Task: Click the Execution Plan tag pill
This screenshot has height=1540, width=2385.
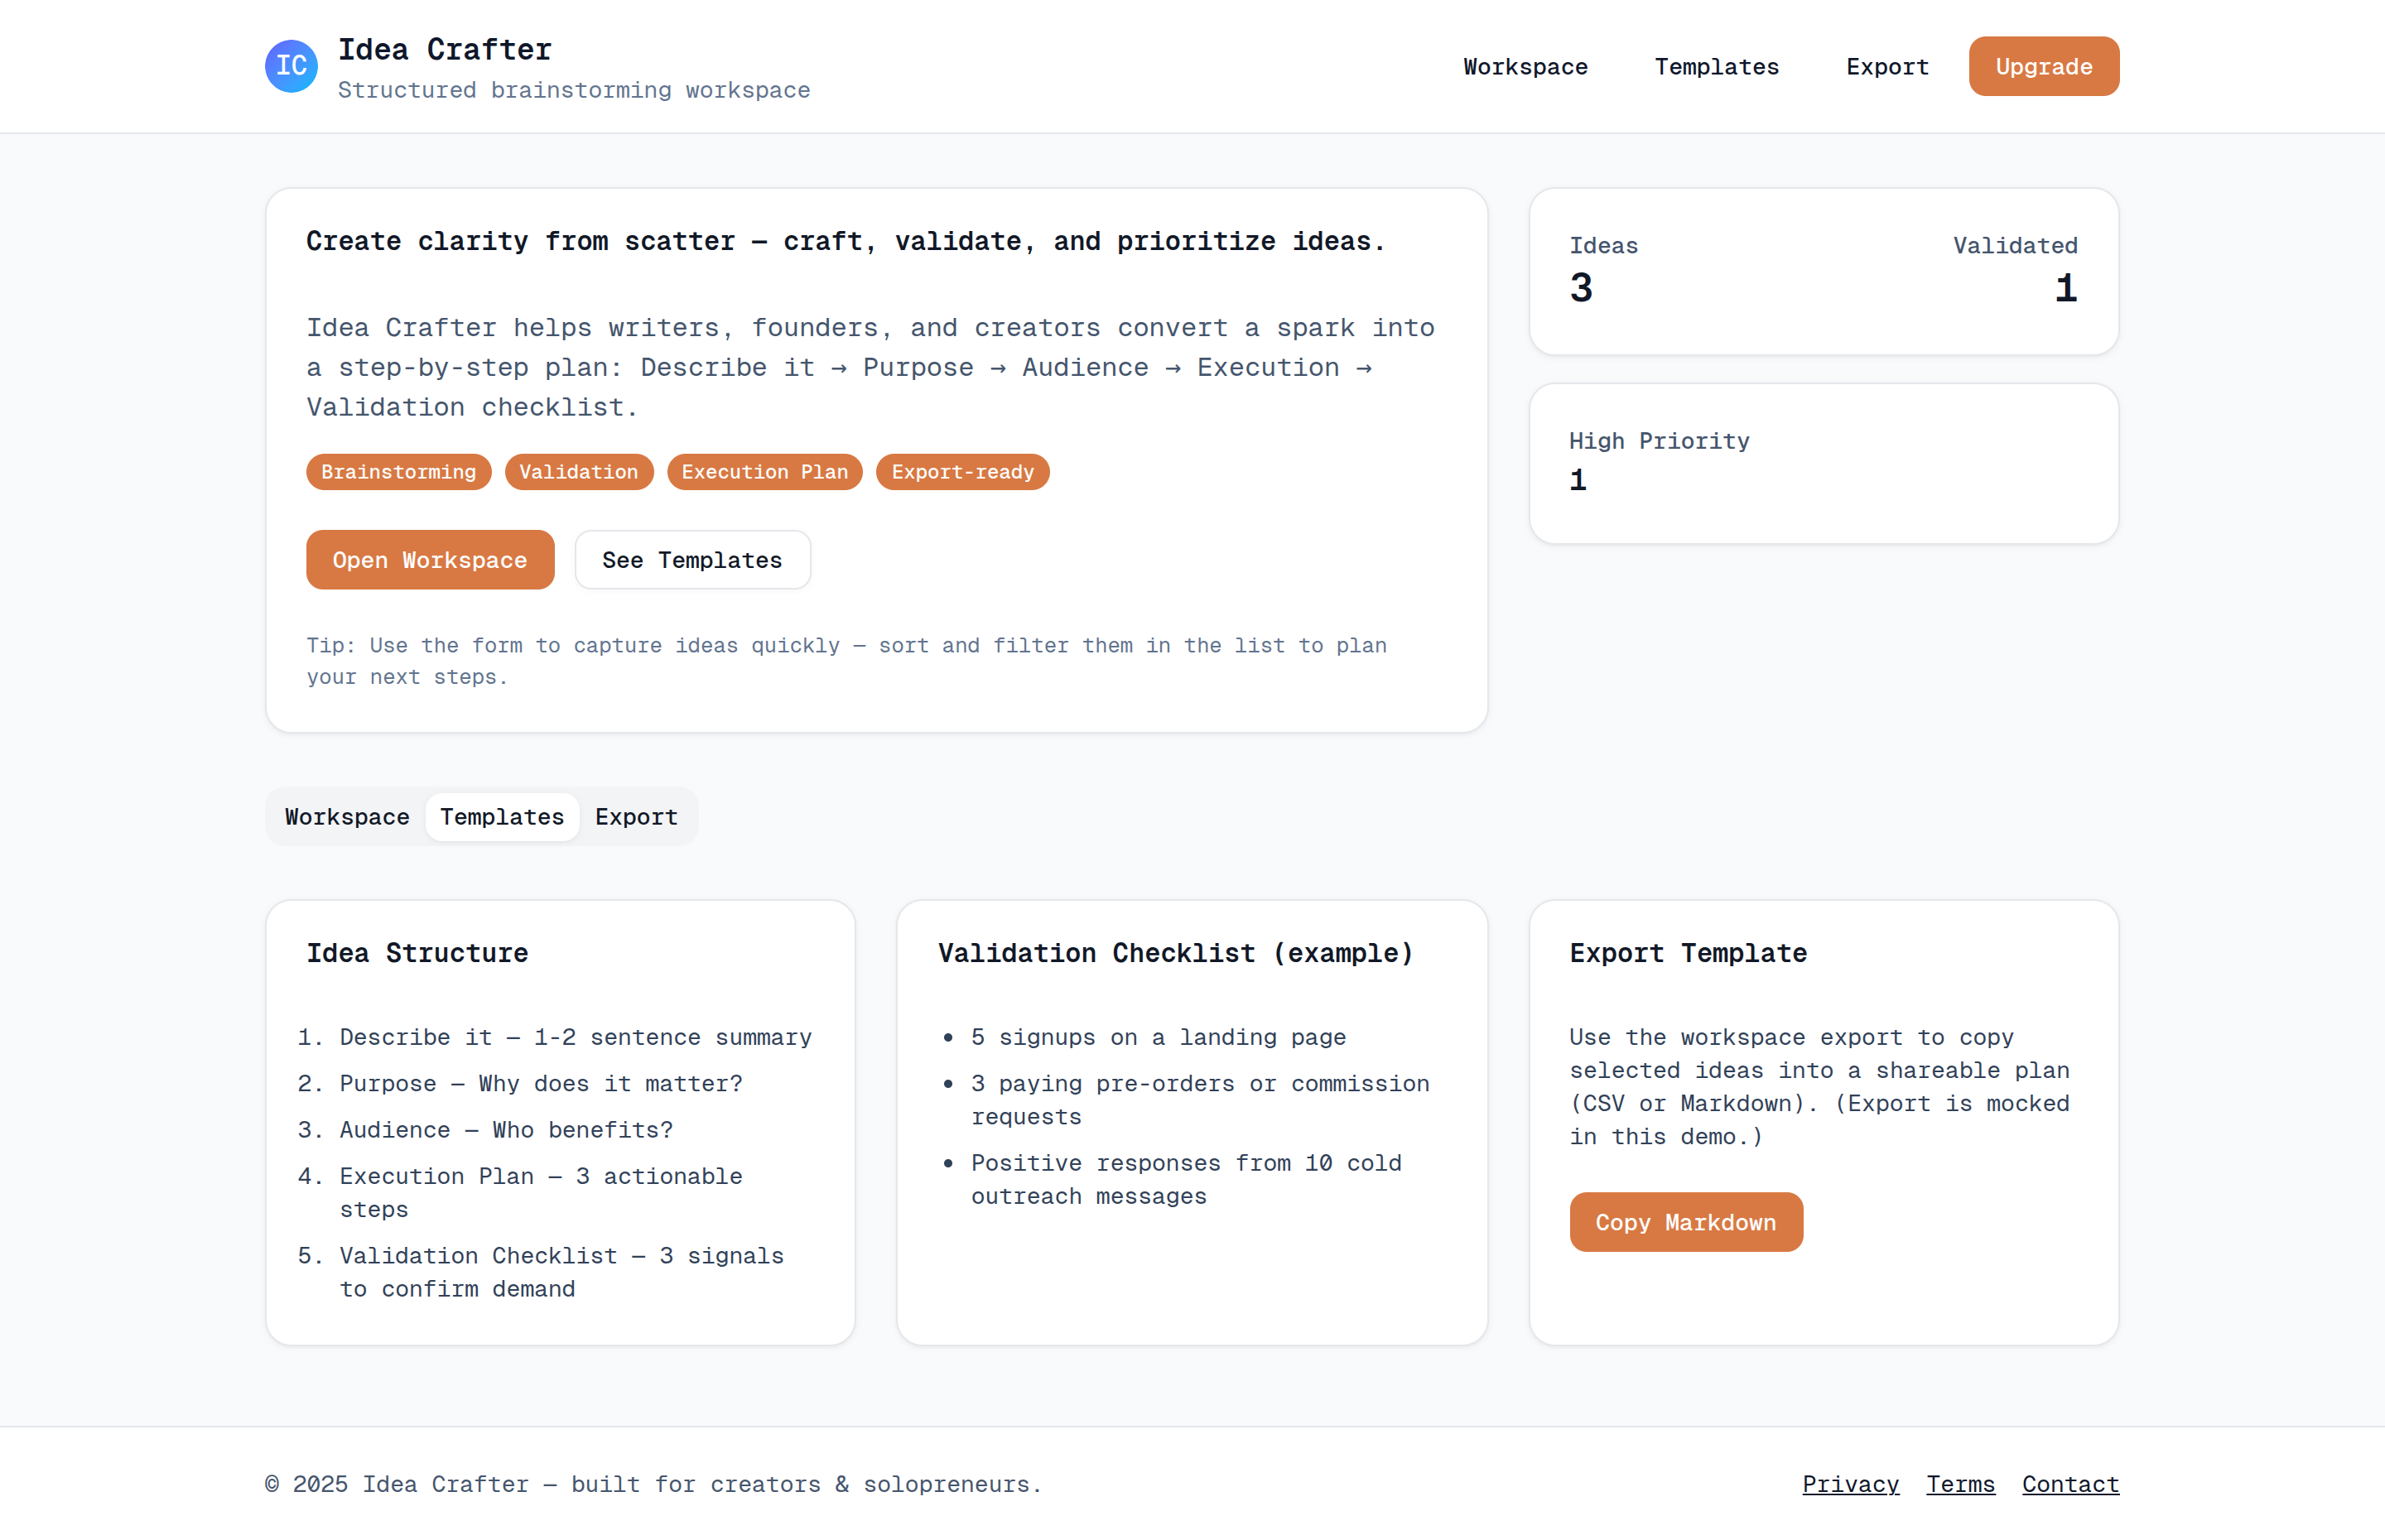Action: (x=764, y=472)
